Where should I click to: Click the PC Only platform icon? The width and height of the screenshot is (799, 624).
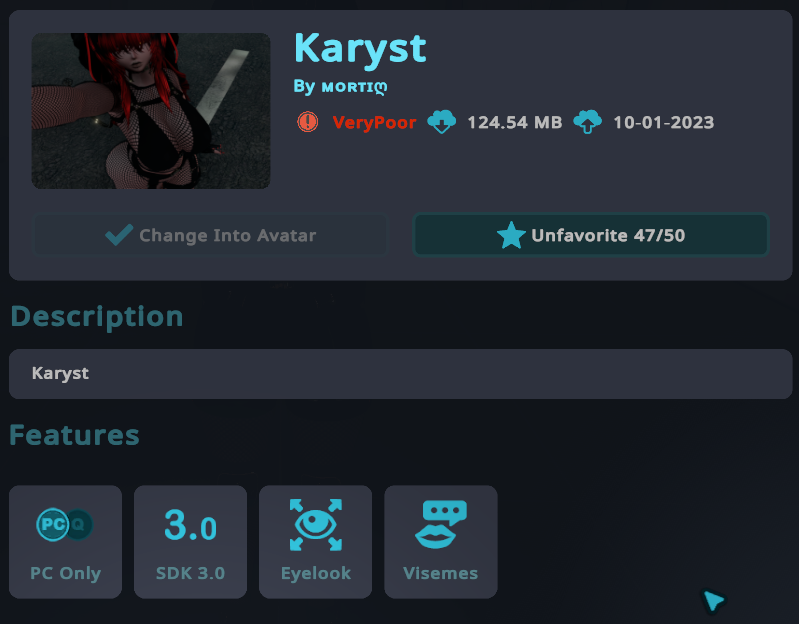65,525
